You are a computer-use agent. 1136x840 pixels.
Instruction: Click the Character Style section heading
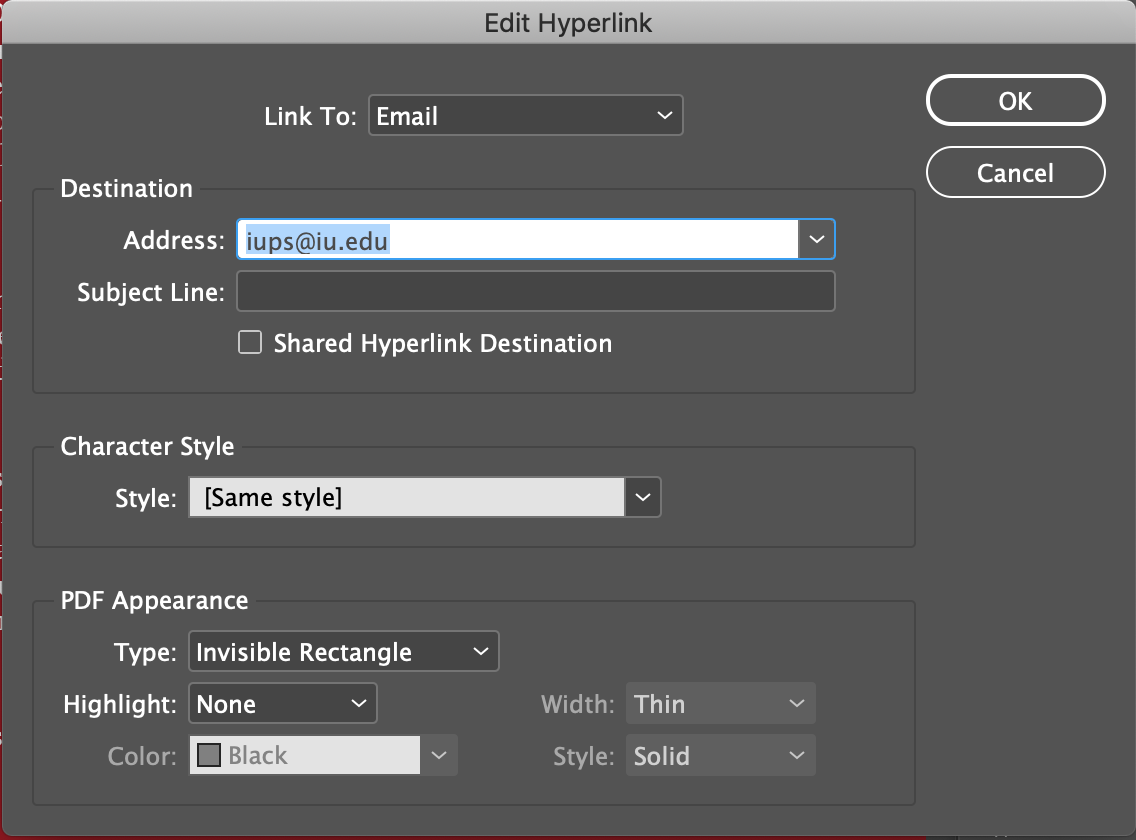click(147, 447)
